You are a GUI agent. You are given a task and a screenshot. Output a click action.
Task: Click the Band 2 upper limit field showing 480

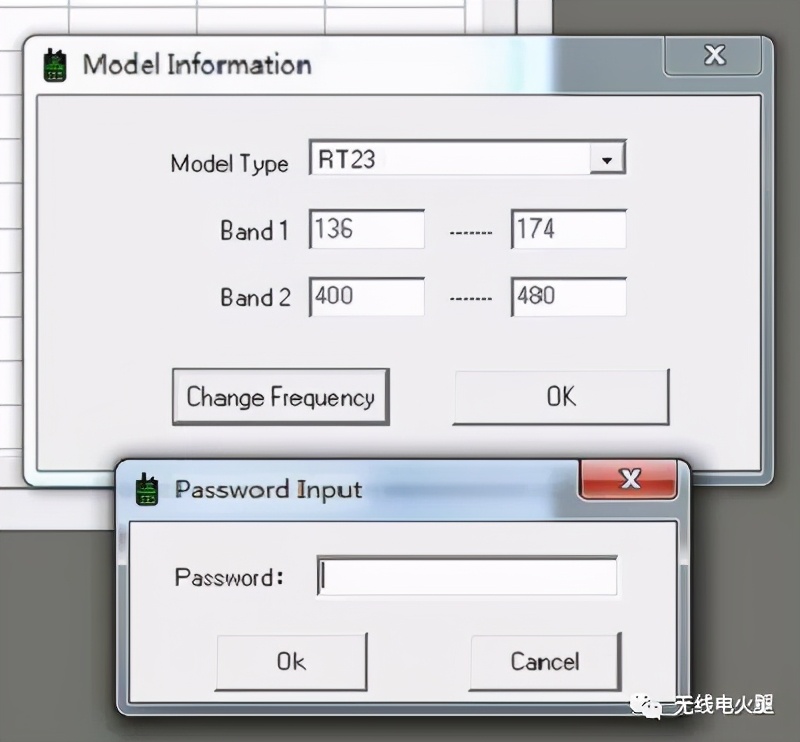click(568, 296)
